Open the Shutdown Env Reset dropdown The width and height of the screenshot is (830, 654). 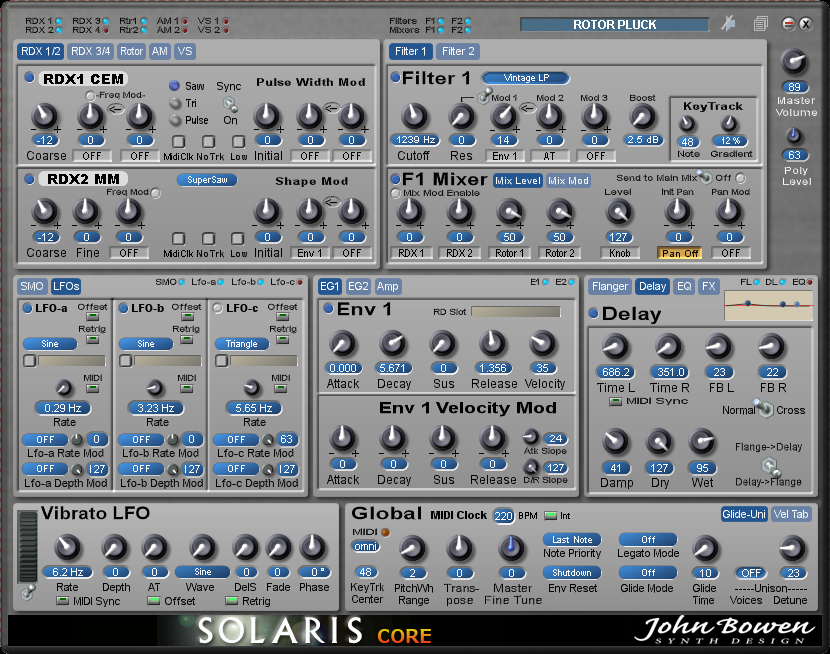point(572,573)
